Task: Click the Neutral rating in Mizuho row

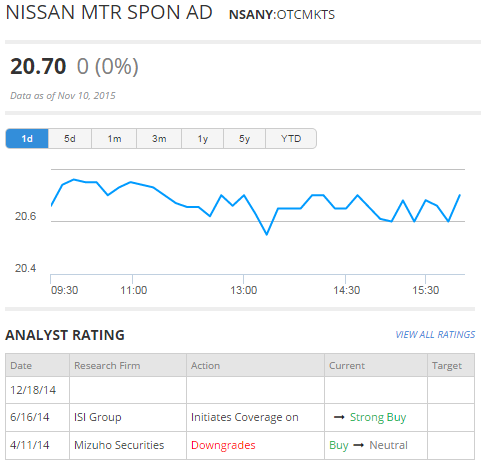Action: click(x=388, y=445)
